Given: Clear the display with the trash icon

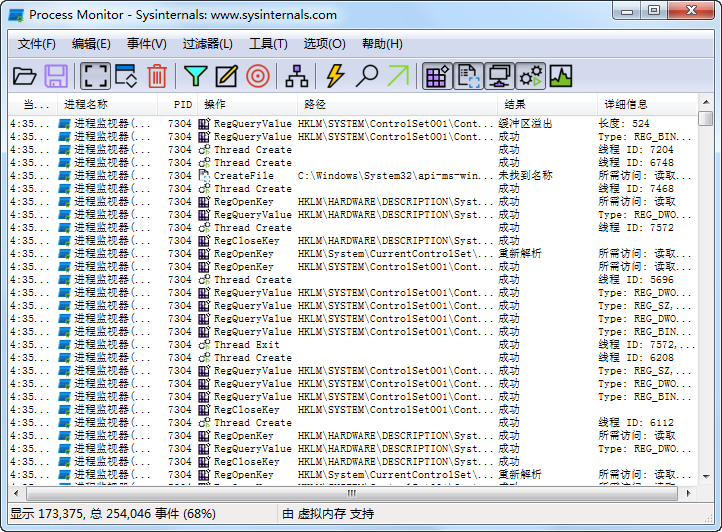Looking at the screenshot, I should click(x=157, y=76).
